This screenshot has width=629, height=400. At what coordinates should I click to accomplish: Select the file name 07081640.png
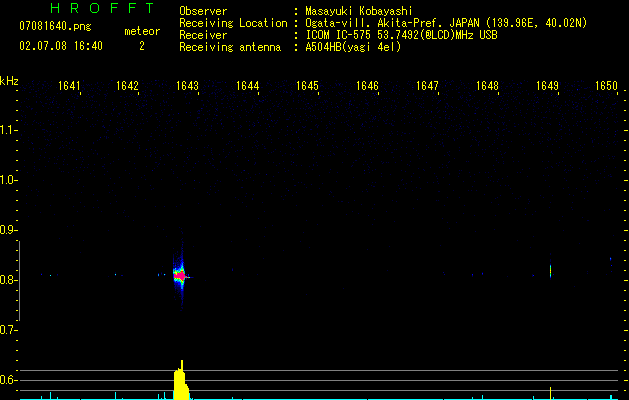[55, 27]
